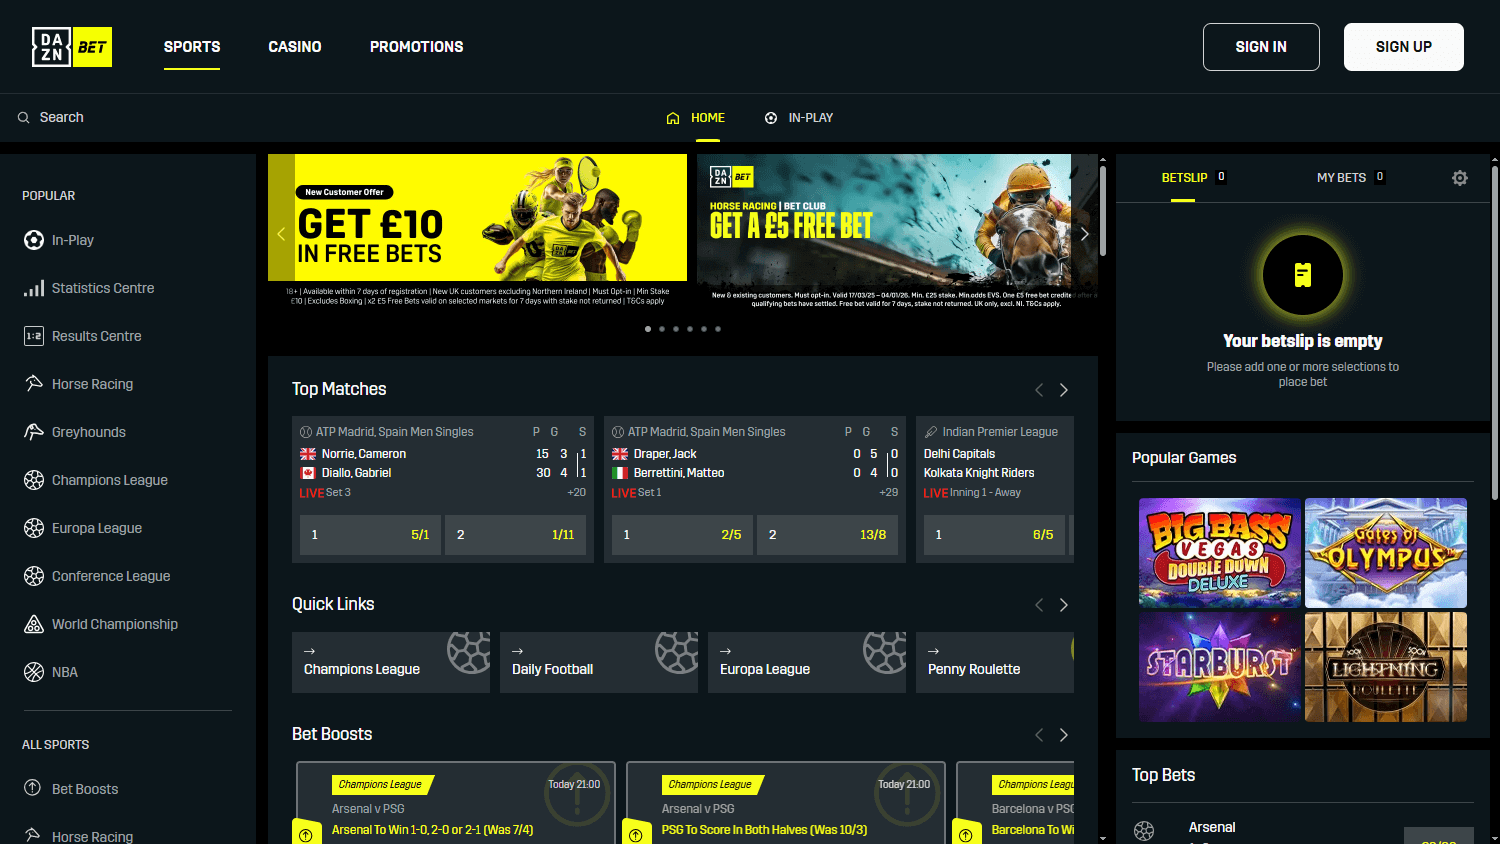Click boost arrow icon on Arsenal To Win card

[x=306, y=835]
